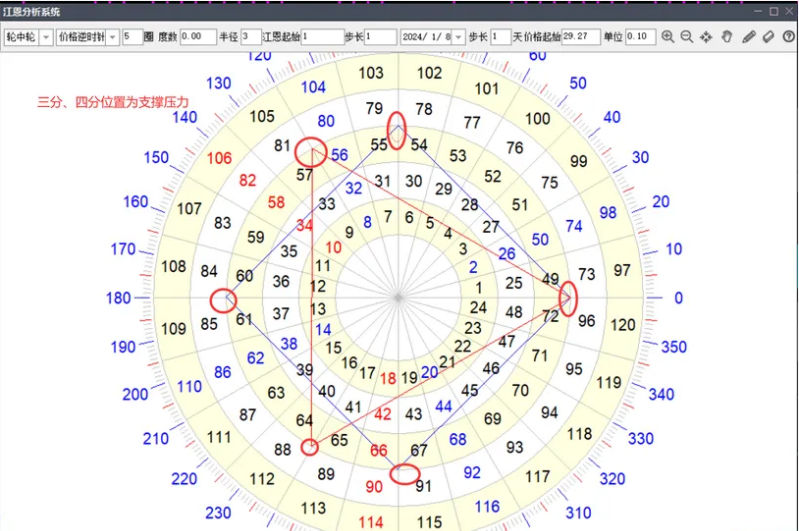Select the pencil drawing tool
This screenshot has height=531, width=799.
point(748,37)
